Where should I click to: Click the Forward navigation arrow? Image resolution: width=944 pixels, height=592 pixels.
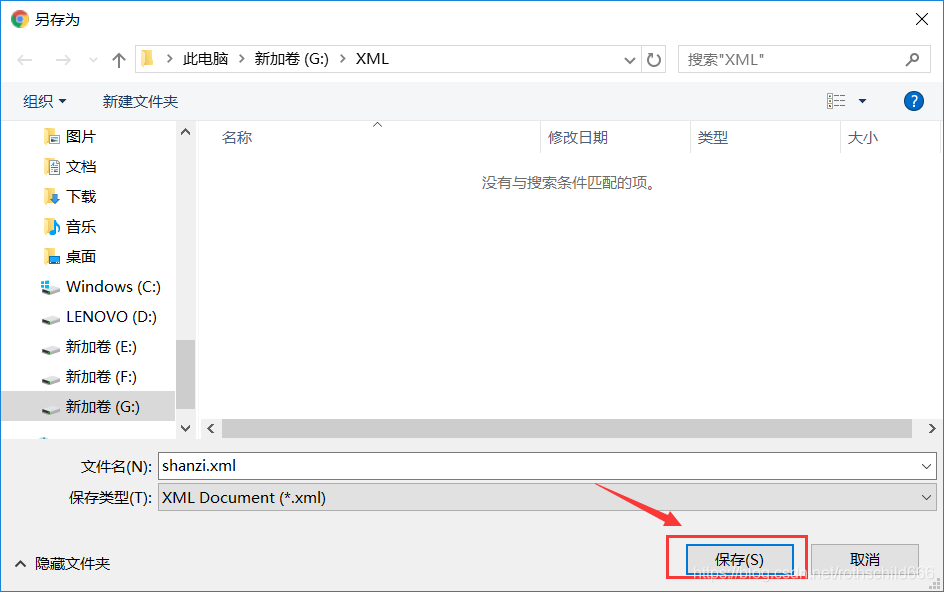(x=63, y=60)
